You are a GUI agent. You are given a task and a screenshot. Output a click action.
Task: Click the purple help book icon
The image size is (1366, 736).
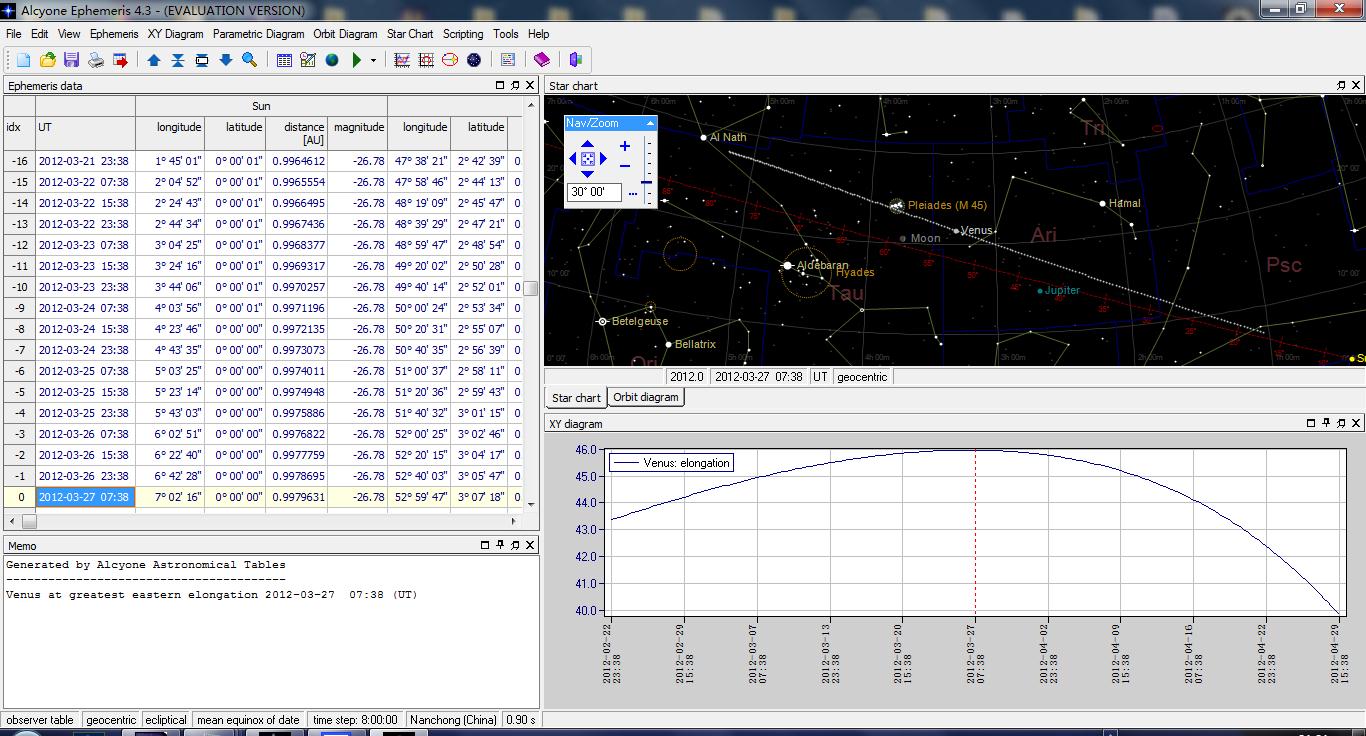(542, 60)
